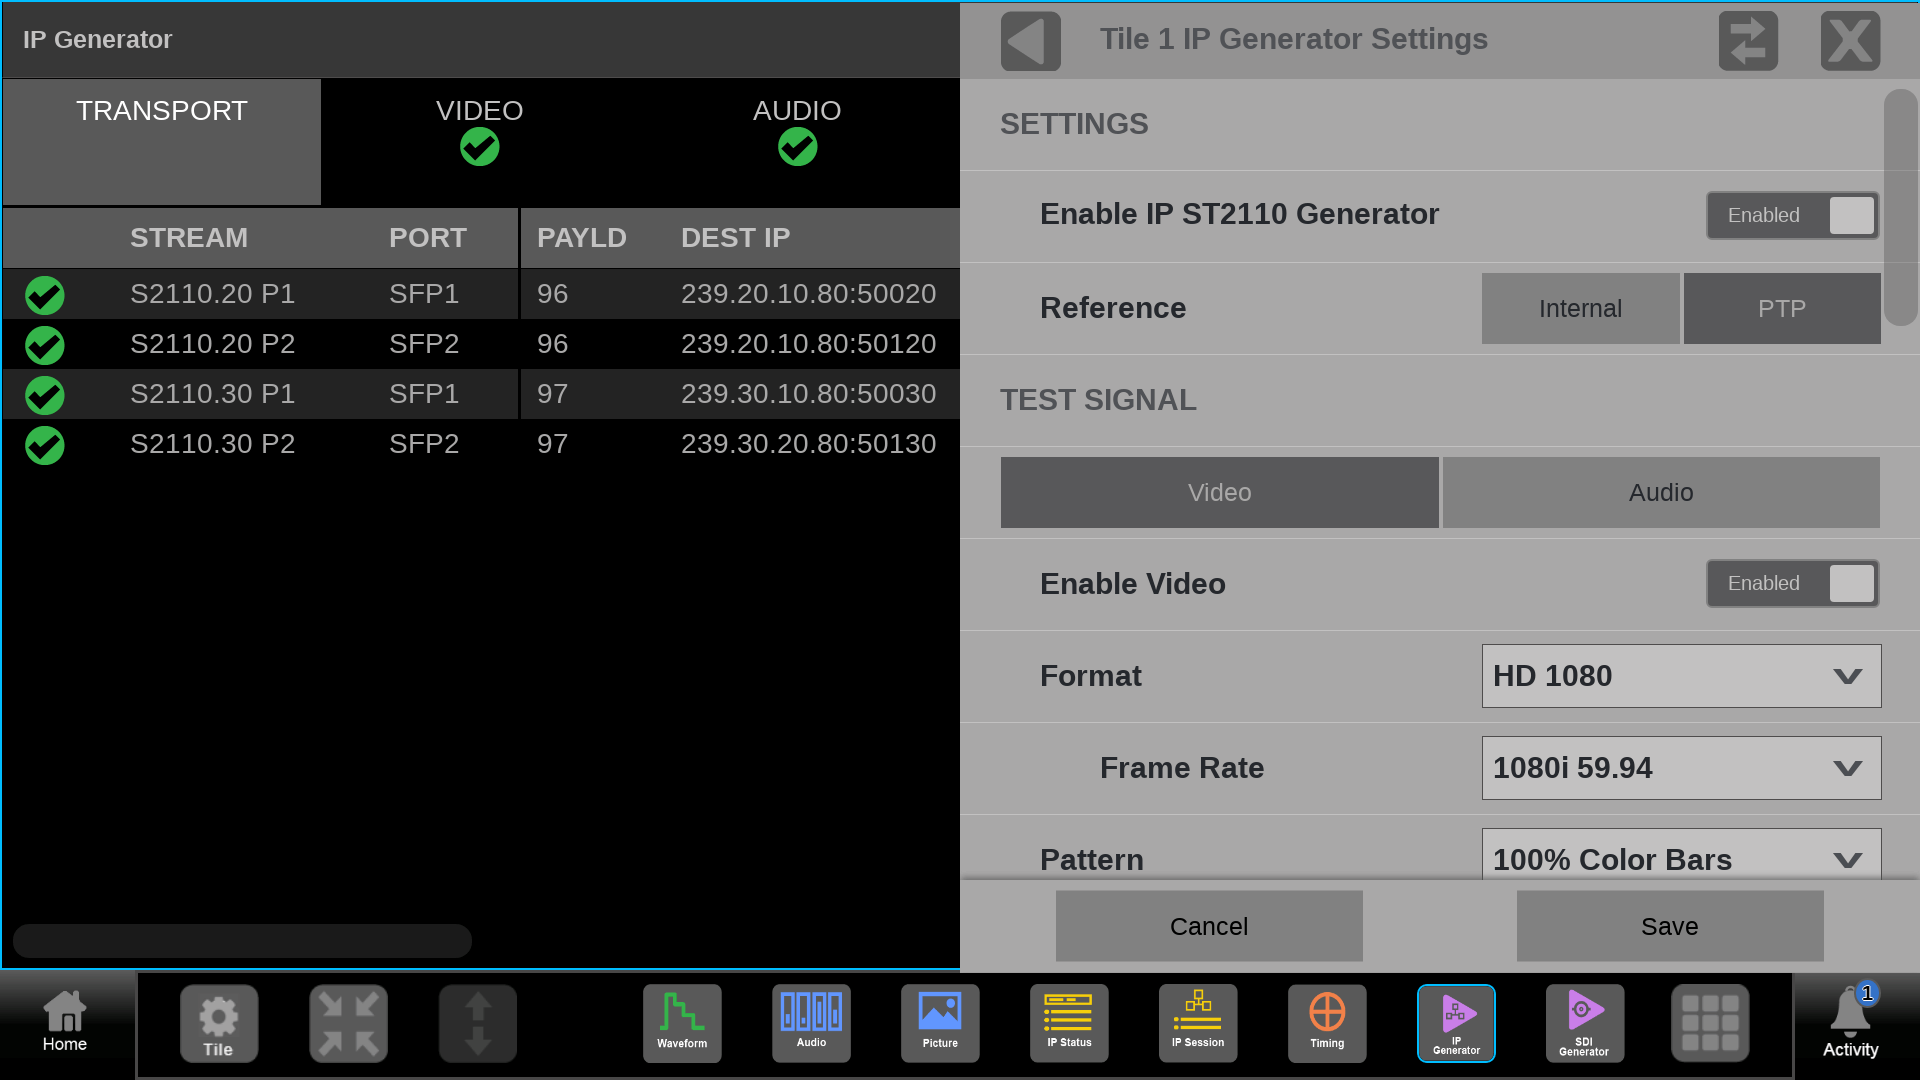Expand the Pattern 100% Color Bars dropdown

tap(1681, 858)
